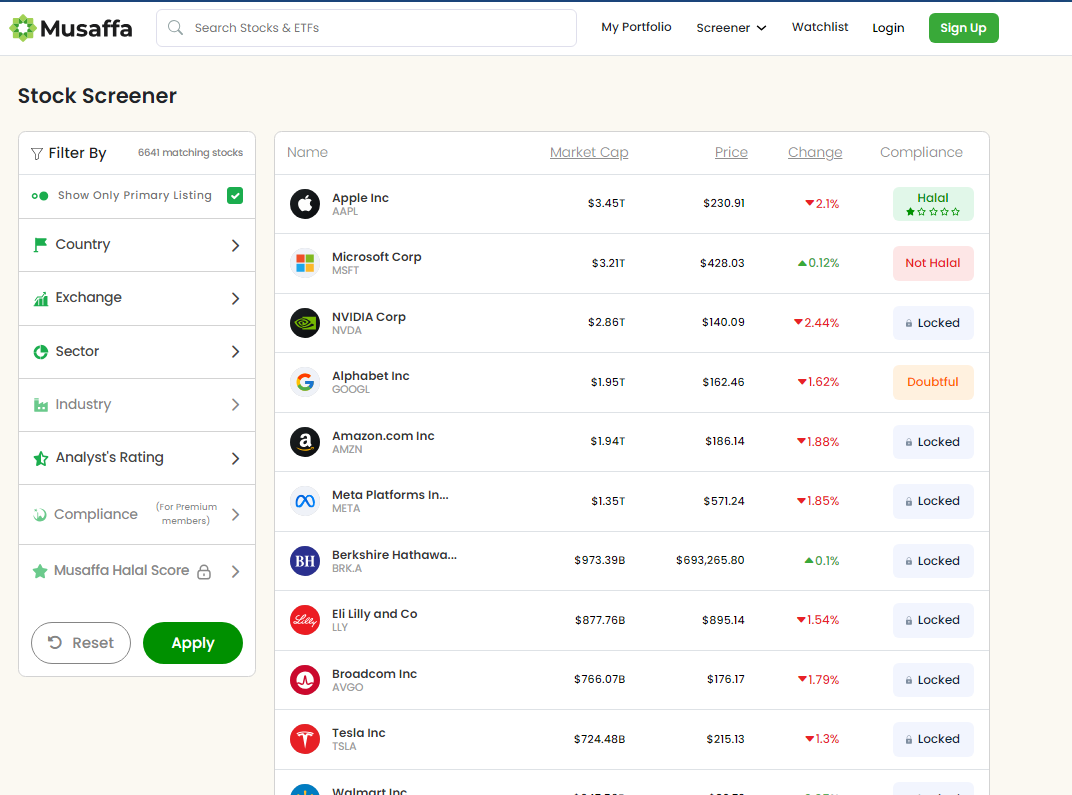Open the Screener dropdown menu
1072x795 pixels.
click(x=731, y=28)
